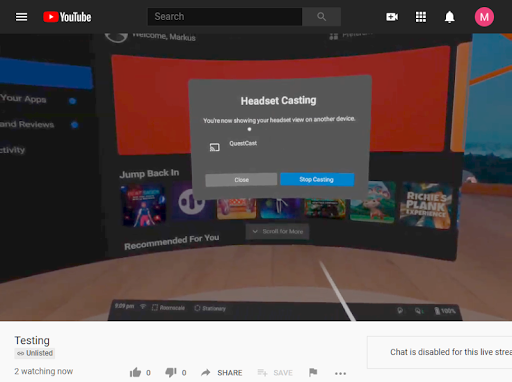Open the create video camera icon
This screenshot has height=382, width=512.
coord(392,17)
